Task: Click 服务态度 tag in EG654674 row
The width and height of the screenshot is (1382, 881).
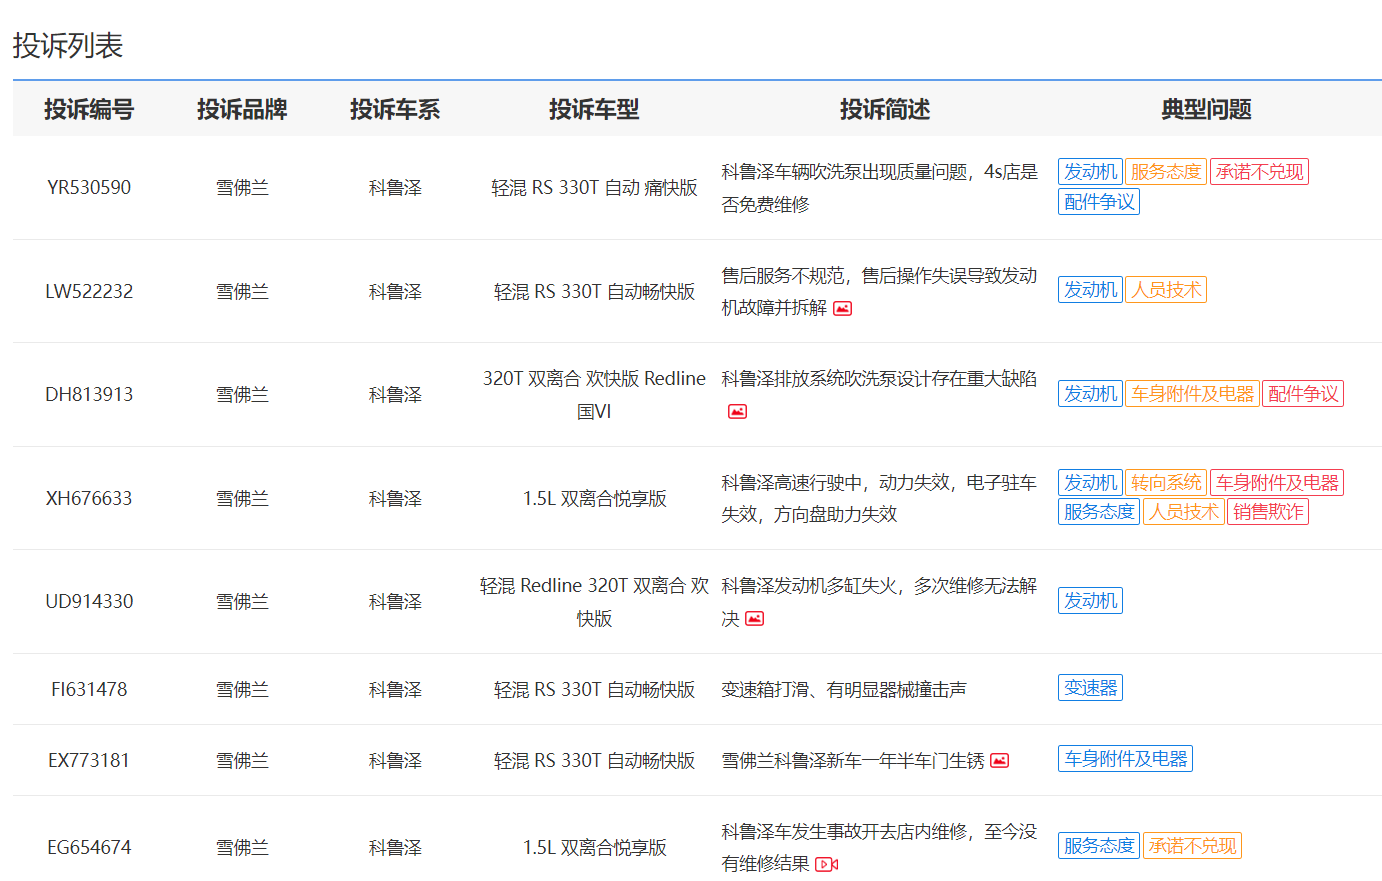Action: click(x=1099, y=846)
